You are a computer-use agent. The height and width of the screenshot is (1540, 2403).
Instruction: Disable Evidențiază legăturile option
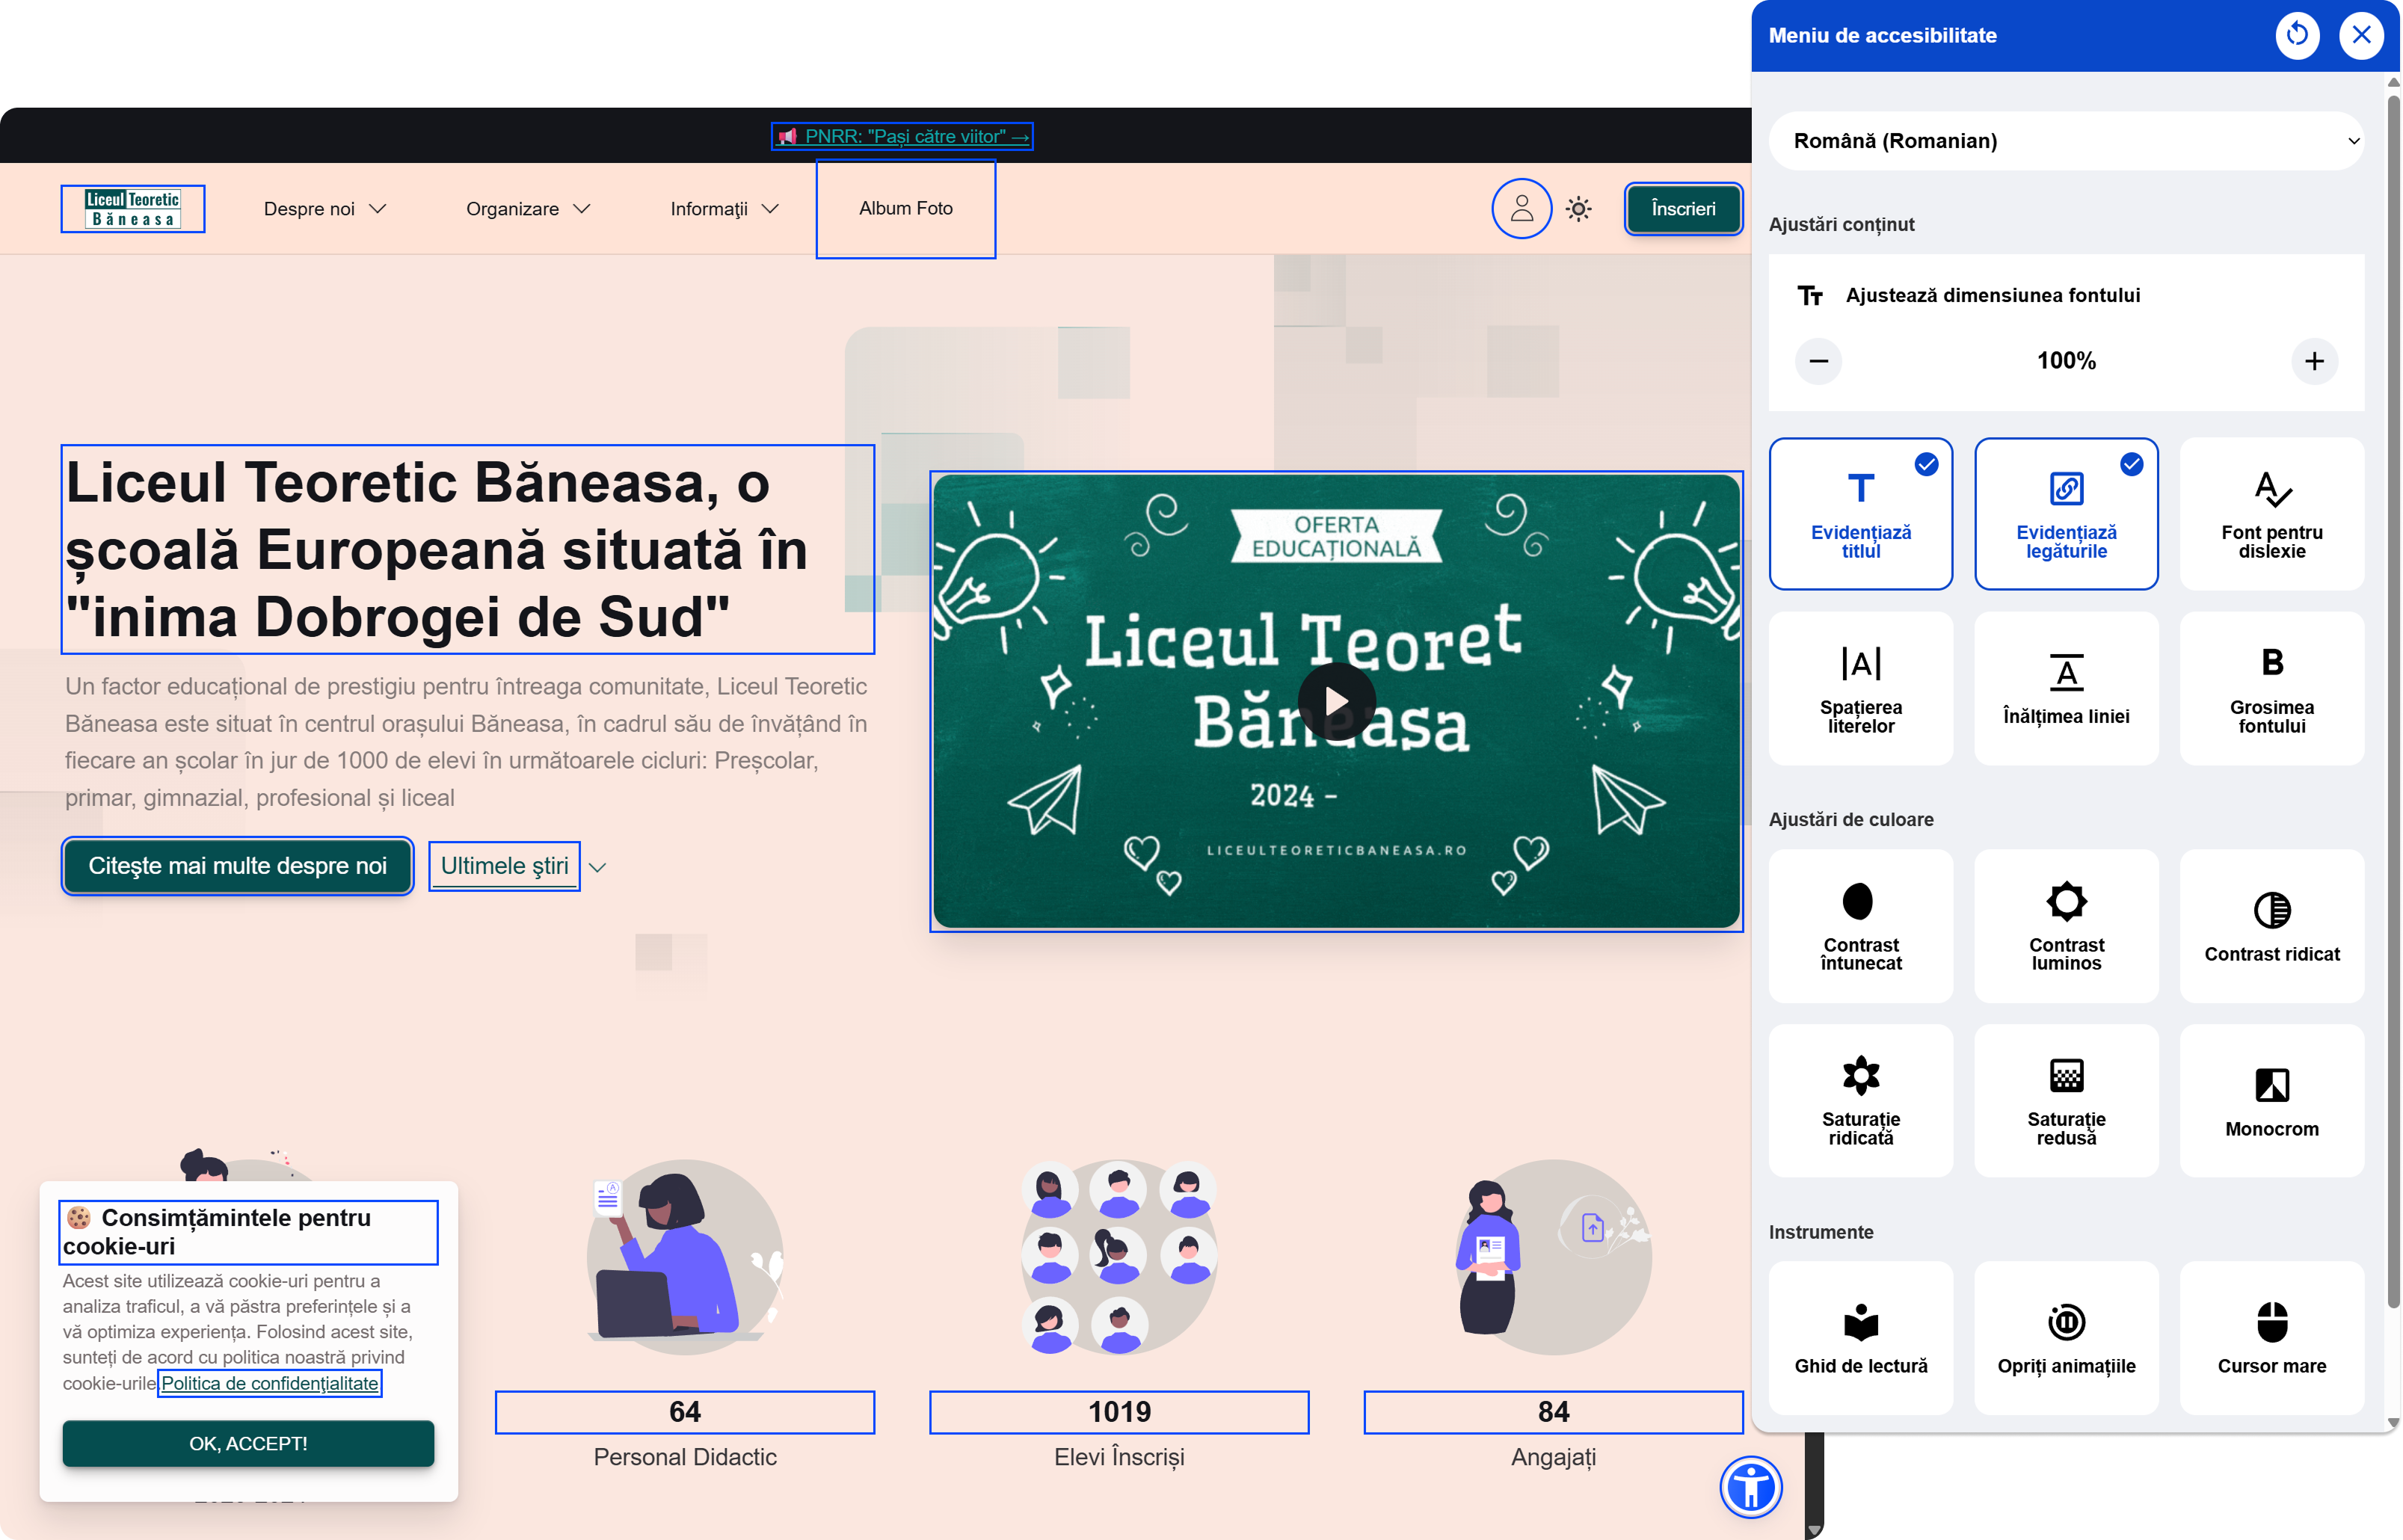pos(2066,514)
